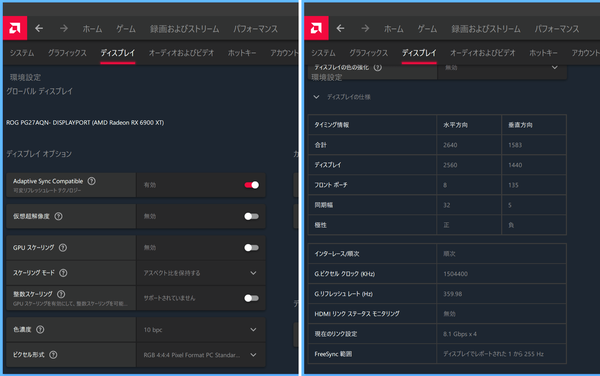The image size is (600, 376).
Task: Open パフォーマンス in the right window
Action: coord(557,29)
